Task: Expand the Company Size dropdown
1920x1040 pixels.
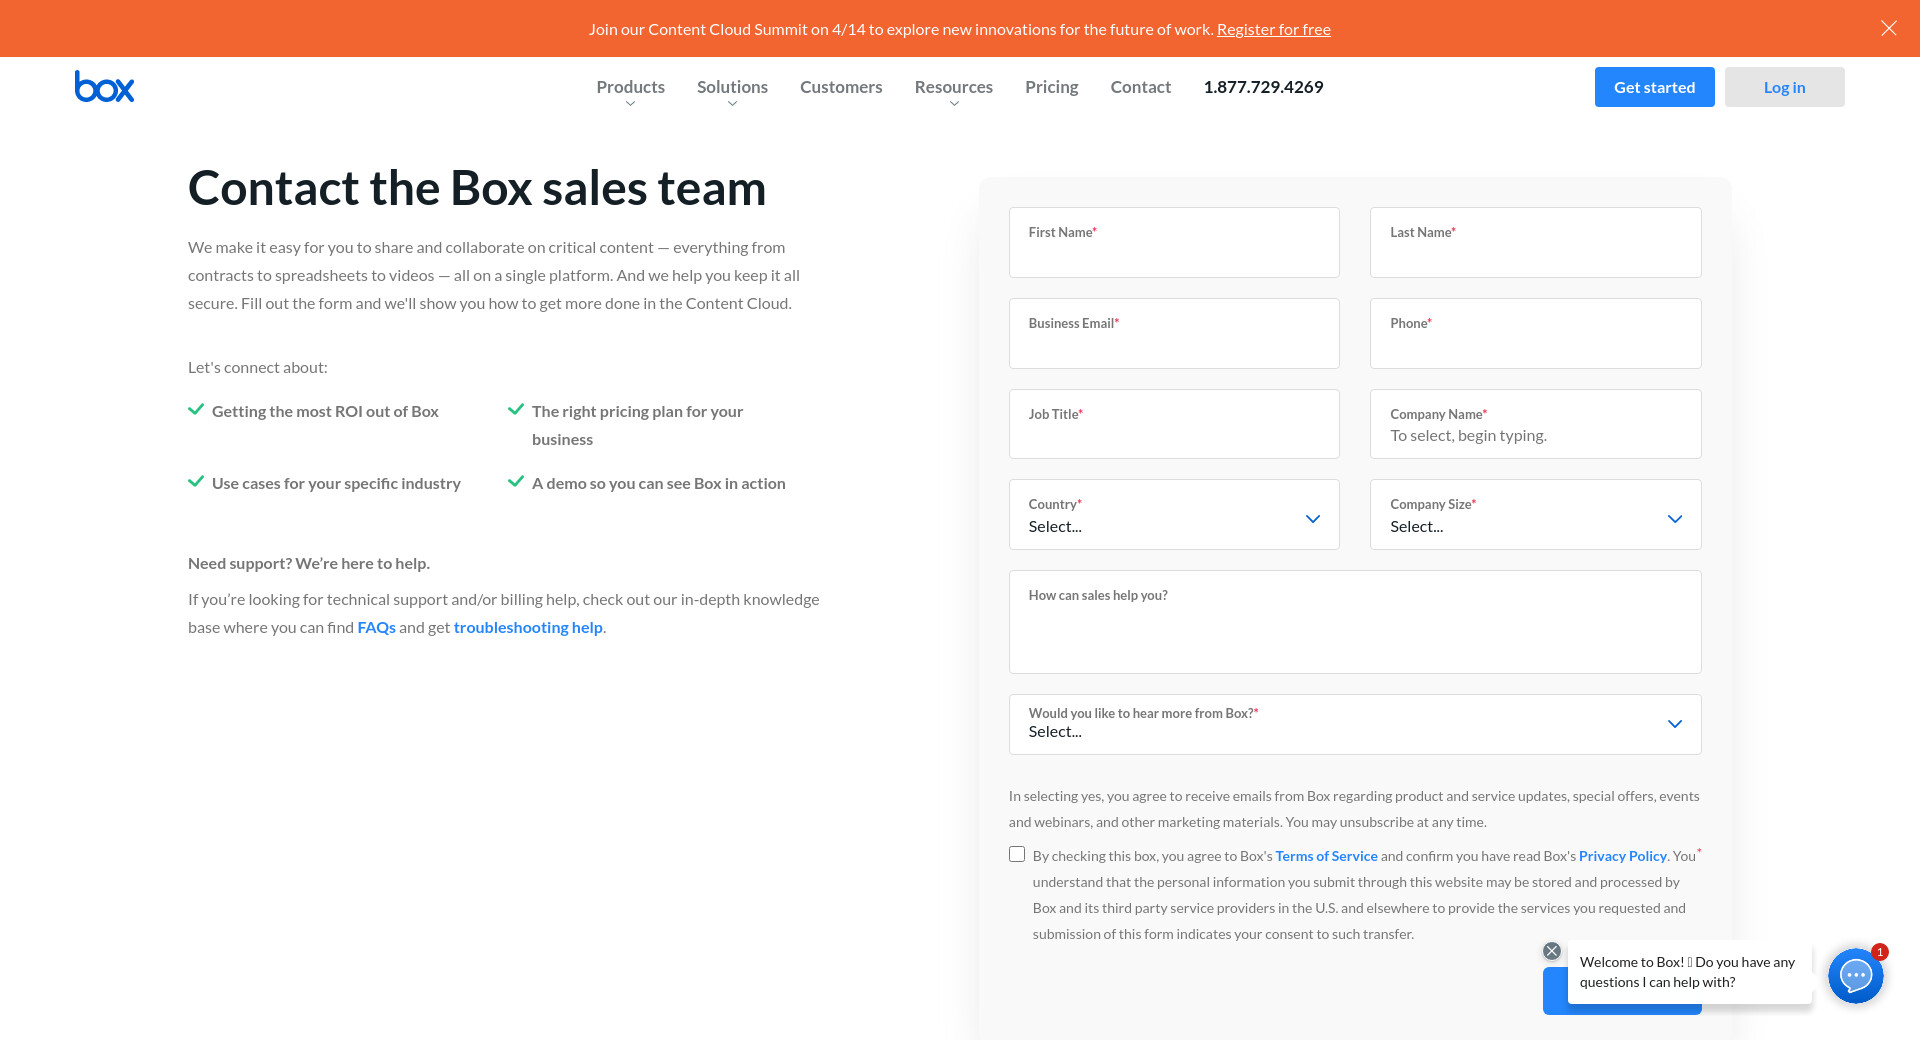Action: tap(1534, 515)
